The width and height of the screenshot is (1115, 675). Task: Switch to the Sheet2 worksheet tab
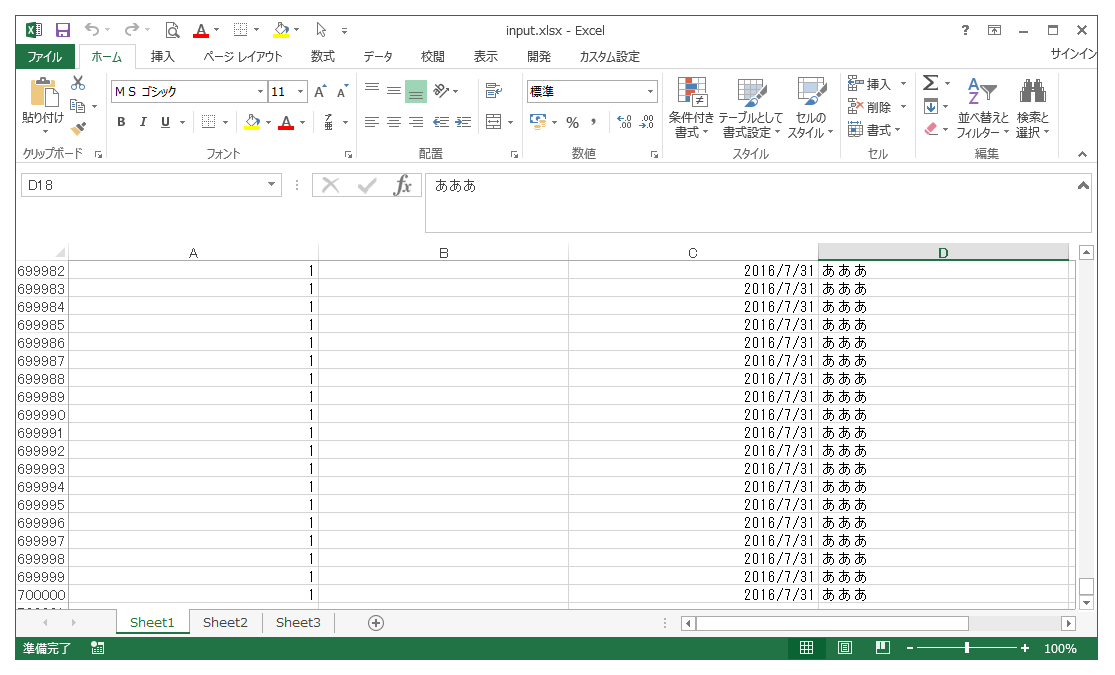(225, 622)
